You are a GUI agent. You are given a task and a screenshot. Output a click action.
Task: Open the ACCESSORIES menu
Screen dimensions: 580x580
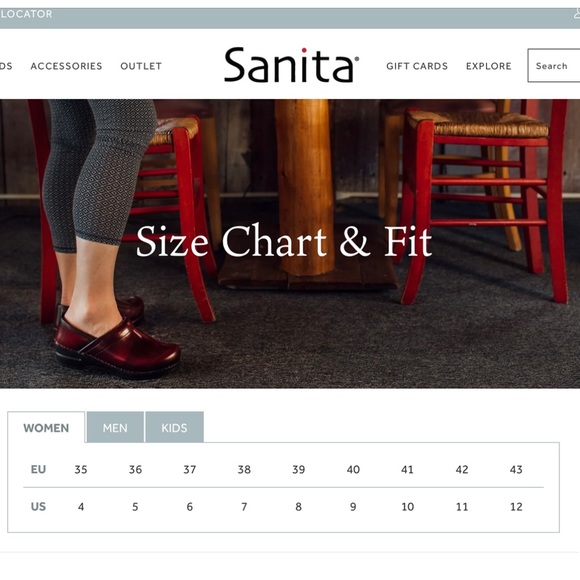tap(66, 66)
